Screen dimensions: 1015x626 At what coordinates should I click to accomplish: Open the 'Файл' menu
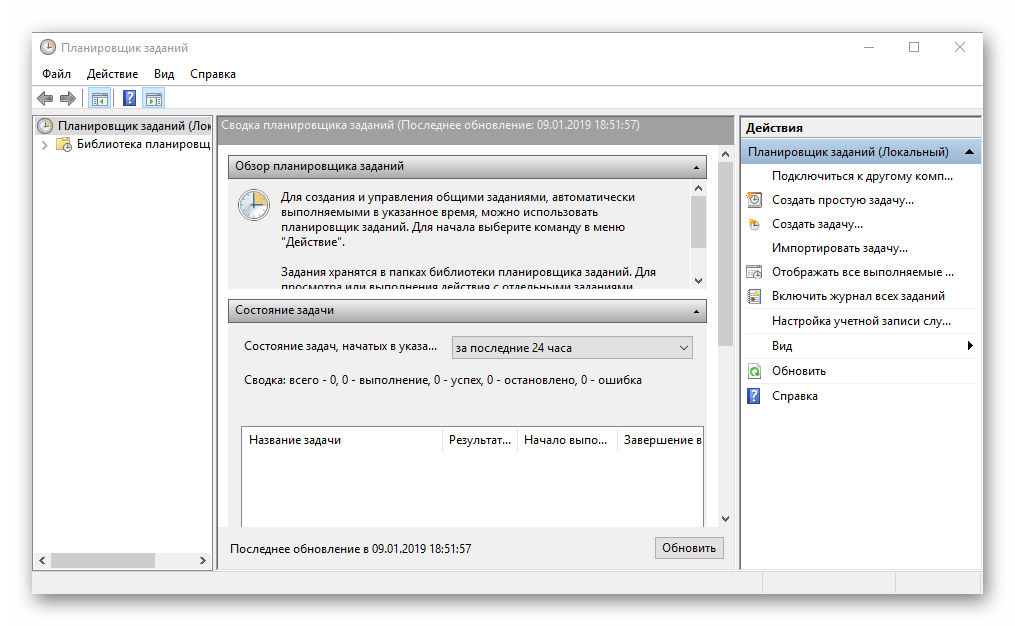tap(56, 74)
